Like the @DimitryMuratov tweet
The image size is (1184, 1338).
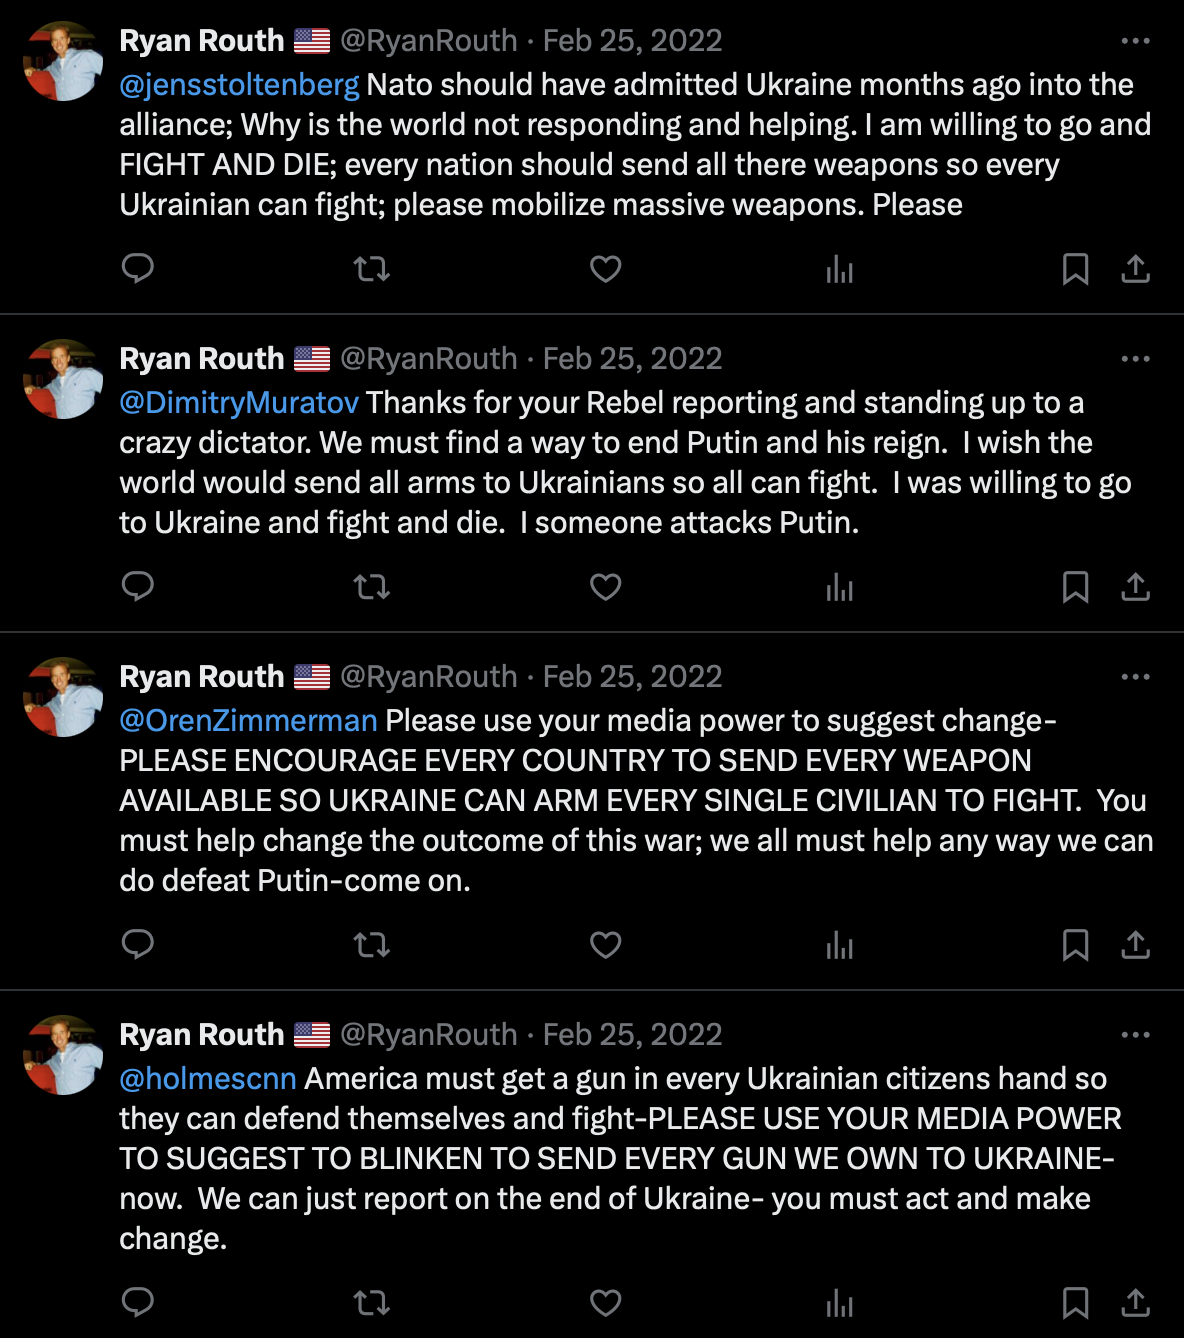[605, 586]
